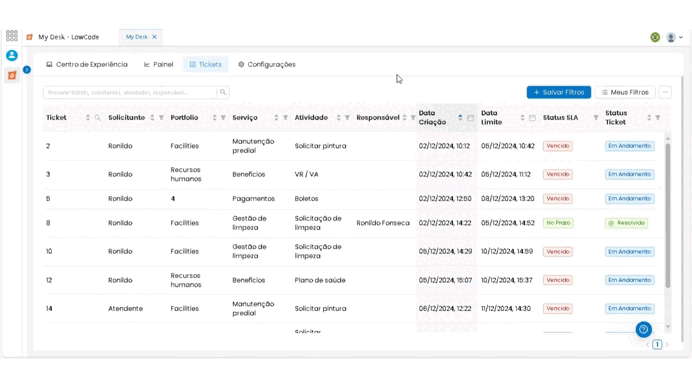The image size is (692, 388).
Task: Select the Tickets tab
Action: click(x=206, y=64)
